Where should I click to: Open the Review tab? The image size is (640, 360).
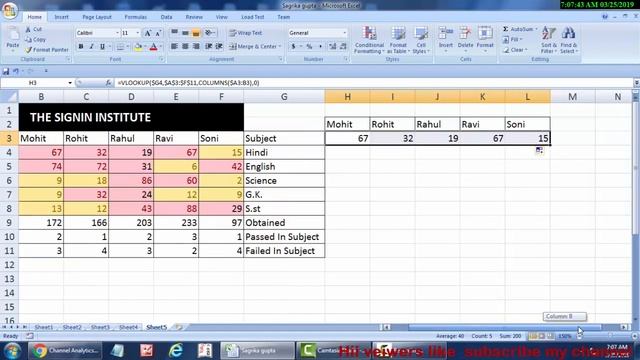(x=194, y=17)
